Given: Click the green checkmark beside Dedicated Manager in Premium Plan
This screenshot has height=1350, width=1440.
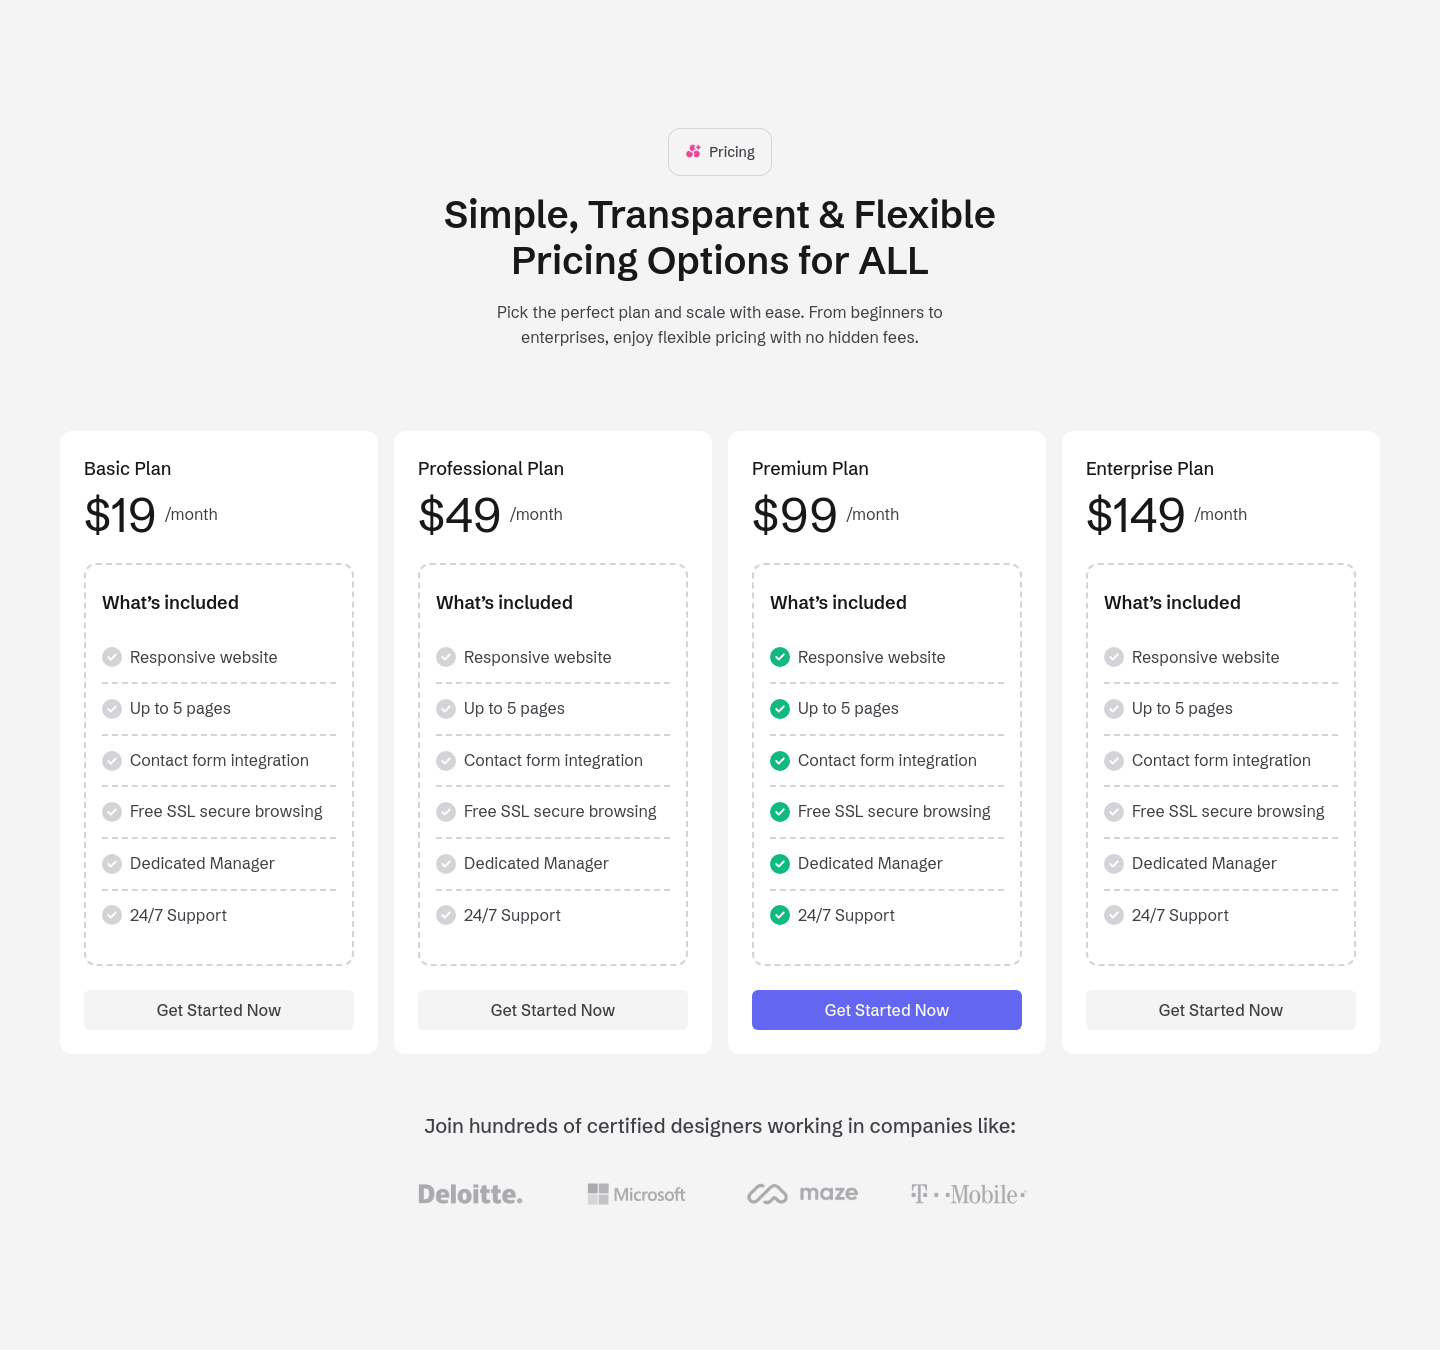Looking at the screenshot, I should [779, 863].
